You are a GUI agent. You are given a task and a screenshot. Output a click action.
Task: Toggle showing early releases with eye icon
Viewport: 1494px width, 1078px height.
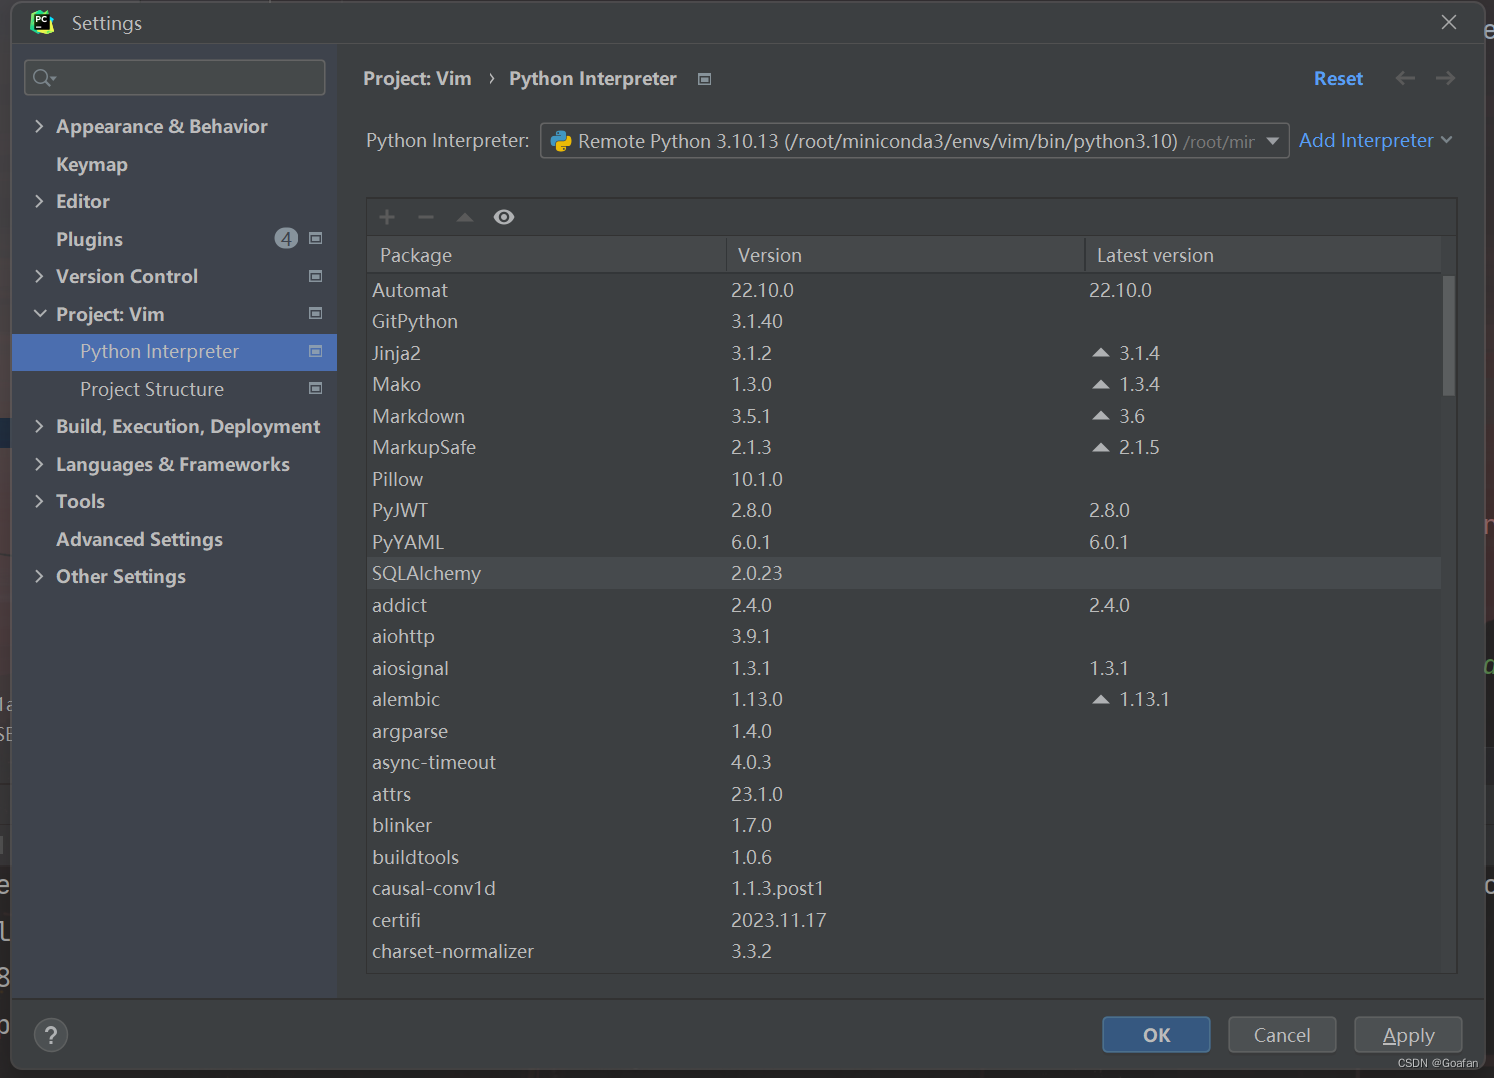coord(503,216)
